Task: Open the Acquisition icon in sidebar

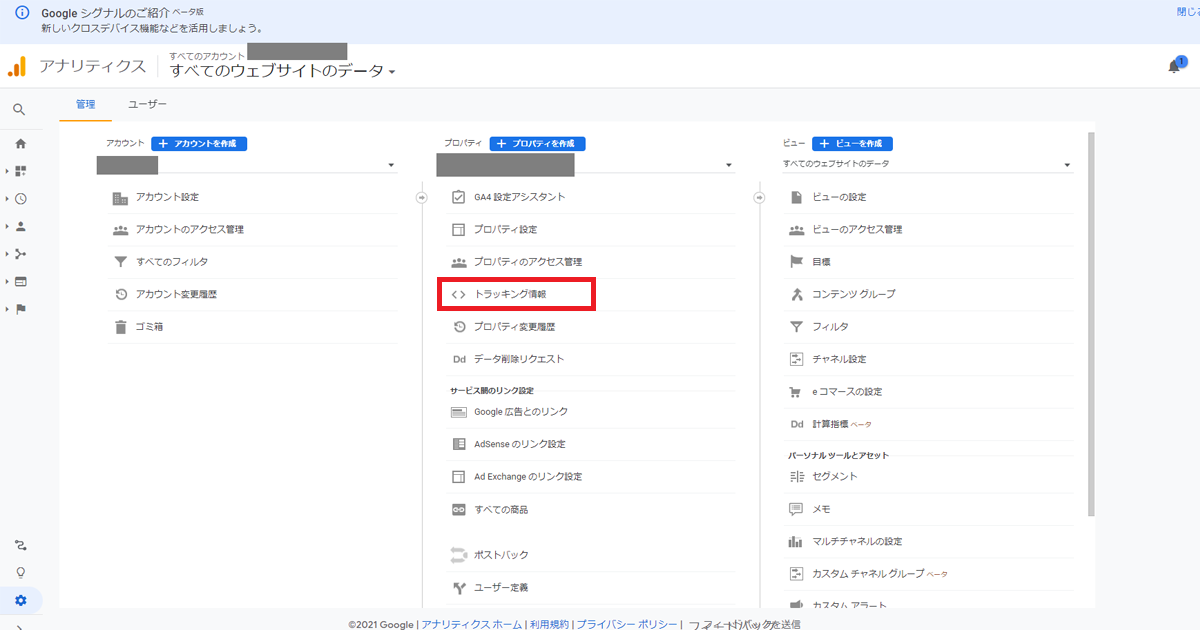Action: click(x=20, y=254)
